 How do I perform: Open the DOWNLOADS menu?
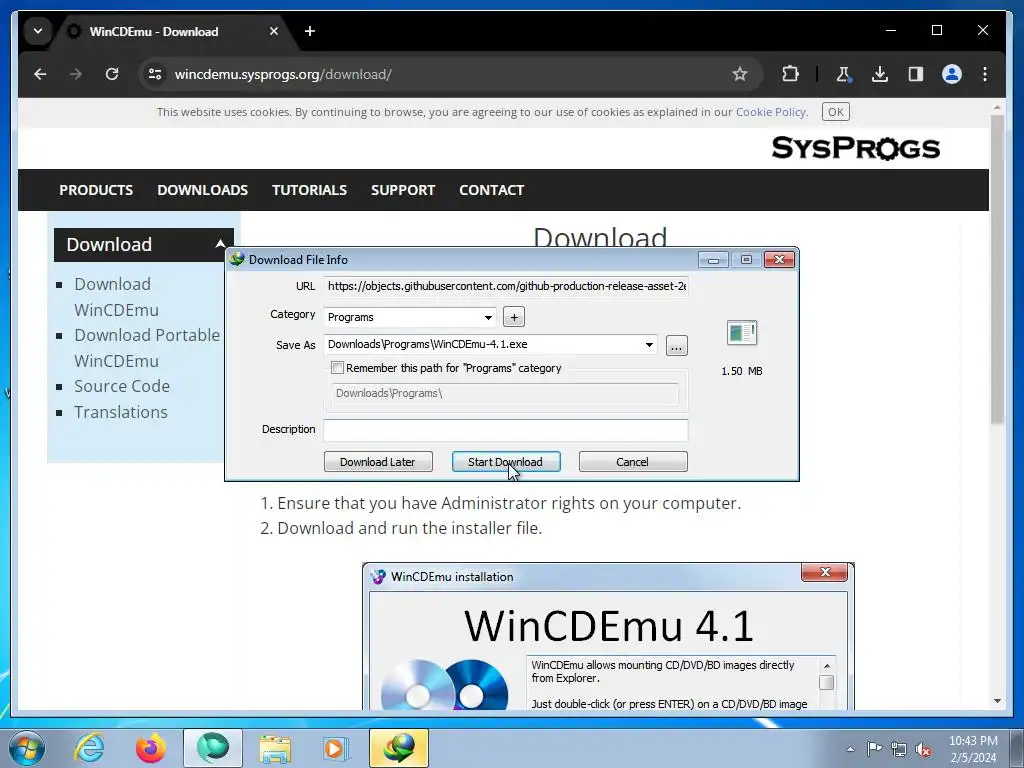coord(202,190)
